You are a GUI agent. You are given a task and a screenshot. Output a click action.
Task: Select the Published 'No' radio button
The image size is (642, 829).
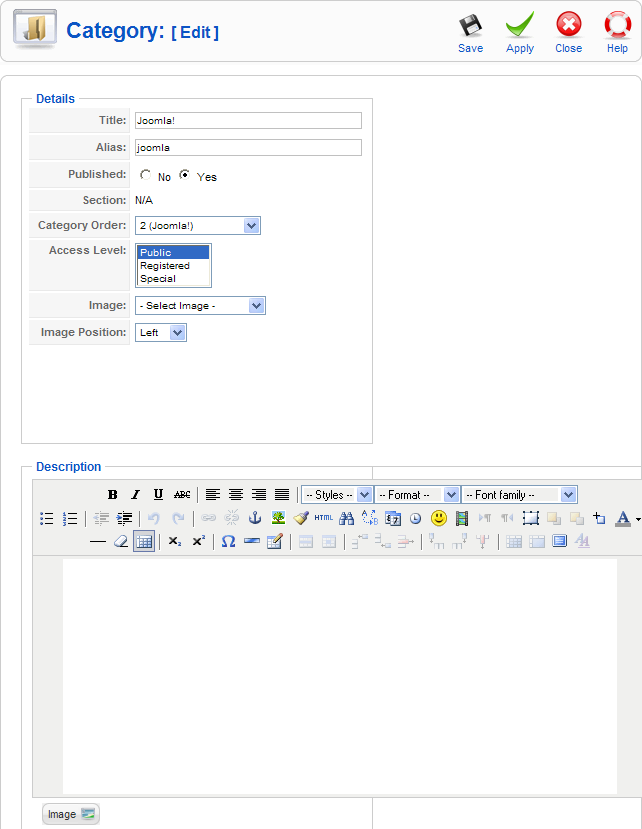click(x=145, y=175)
